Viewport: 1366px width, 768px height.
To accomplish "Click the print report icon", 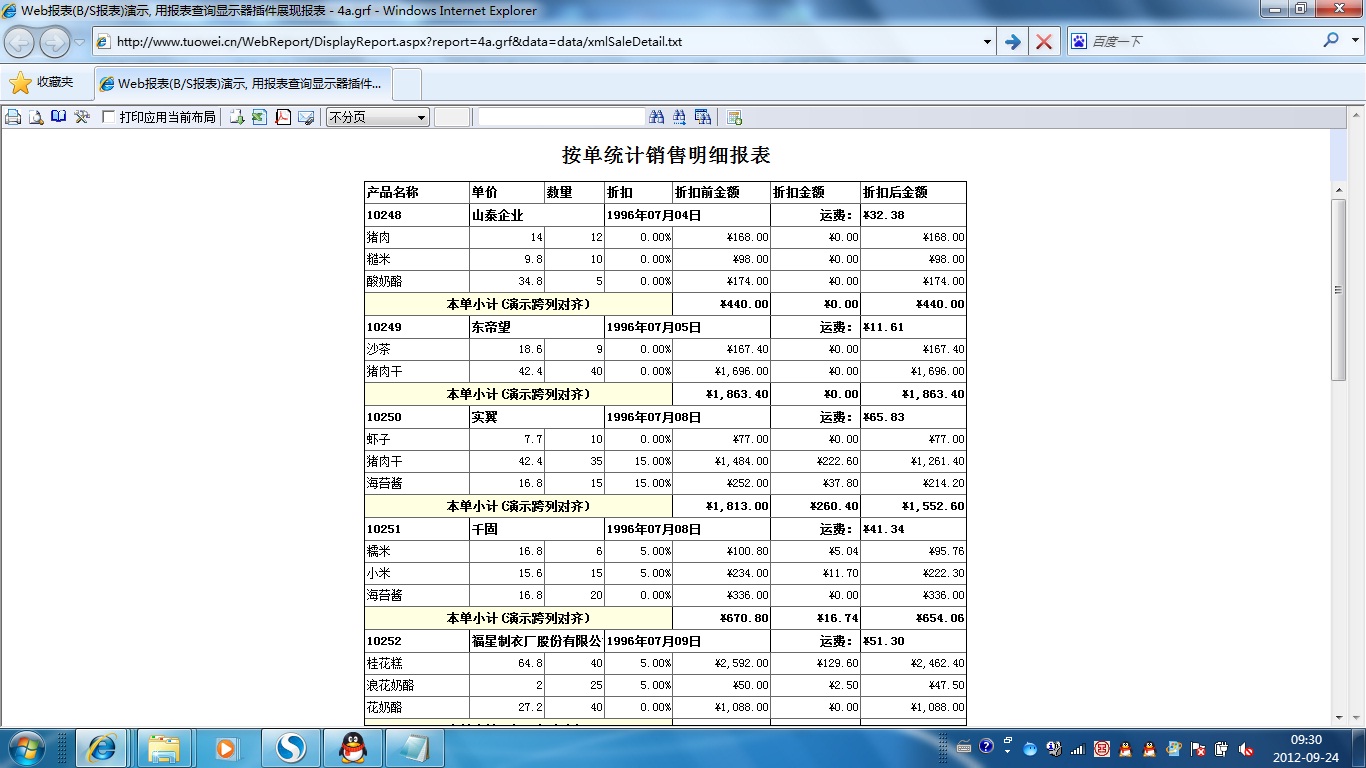I will coord(13,117).
